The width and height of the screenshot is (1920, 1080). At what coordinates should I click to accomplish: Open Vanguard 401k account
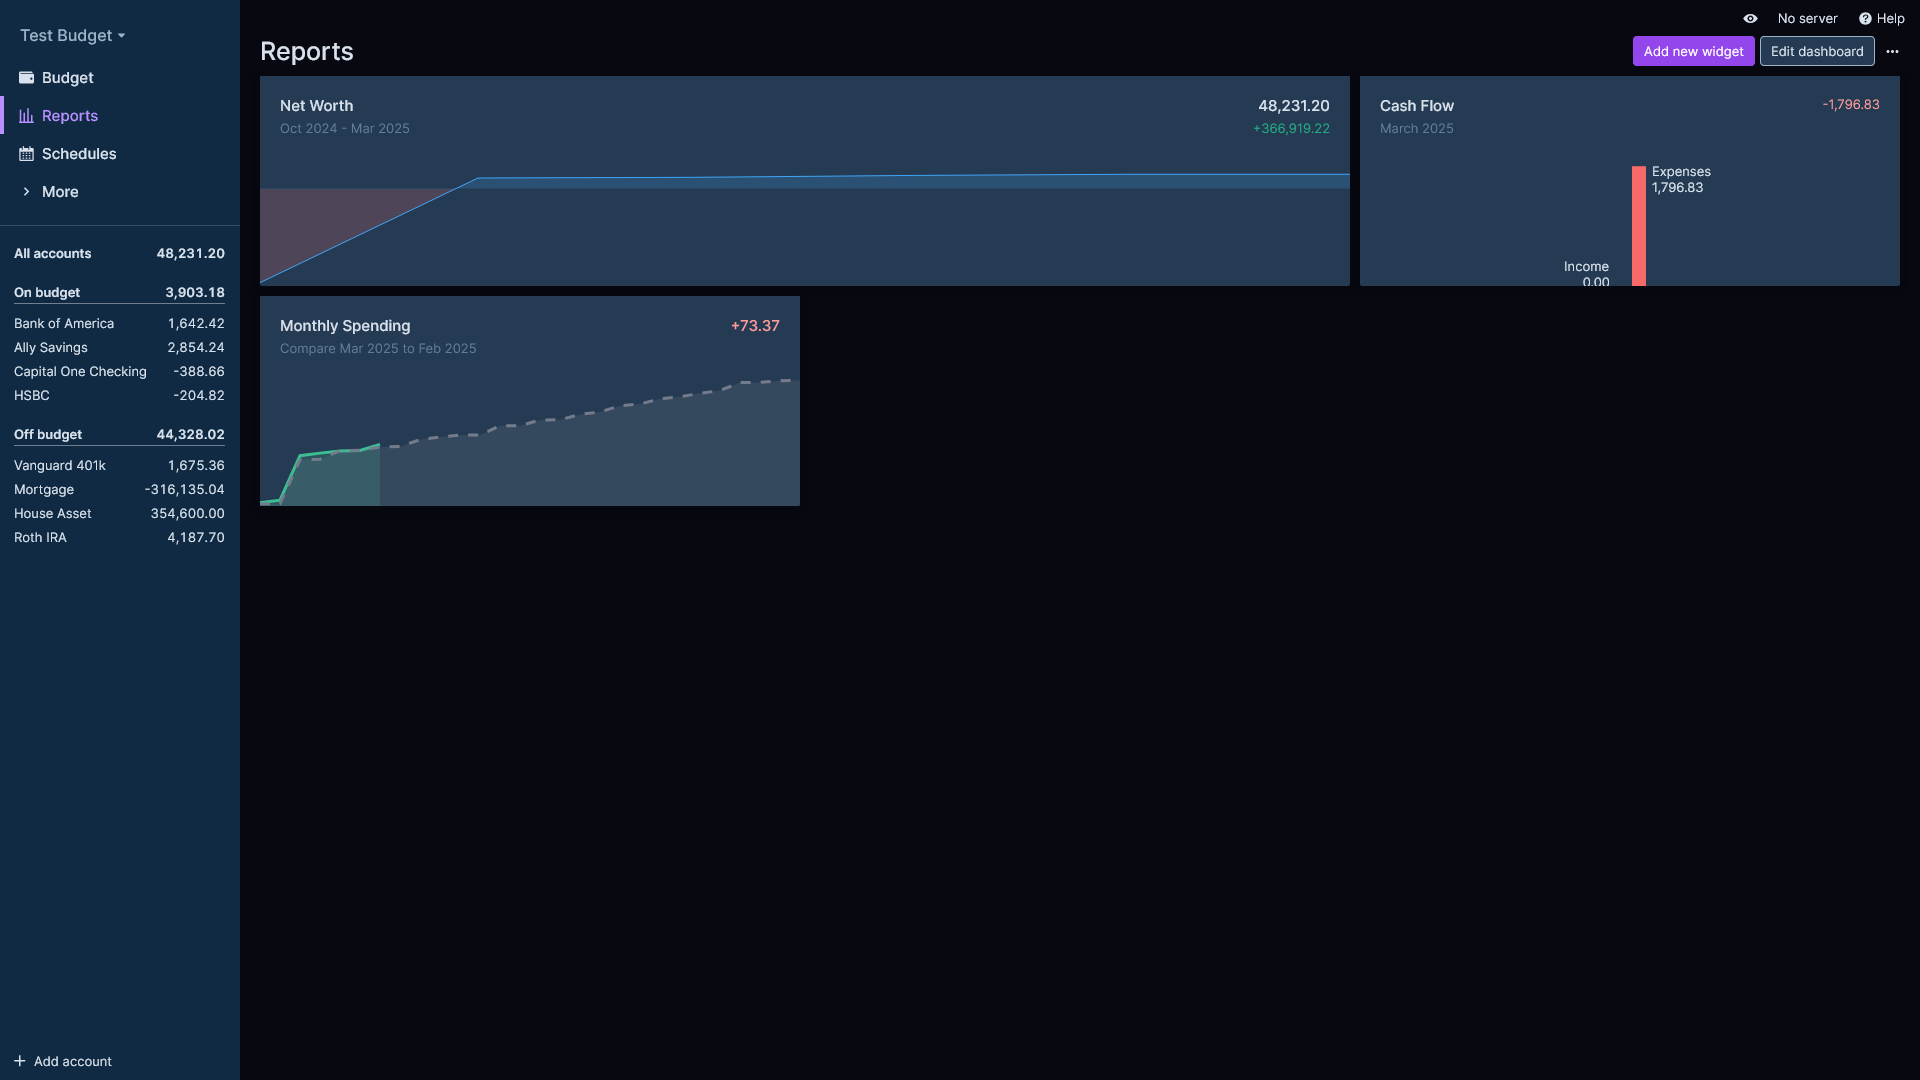click(x=119, y=466)
